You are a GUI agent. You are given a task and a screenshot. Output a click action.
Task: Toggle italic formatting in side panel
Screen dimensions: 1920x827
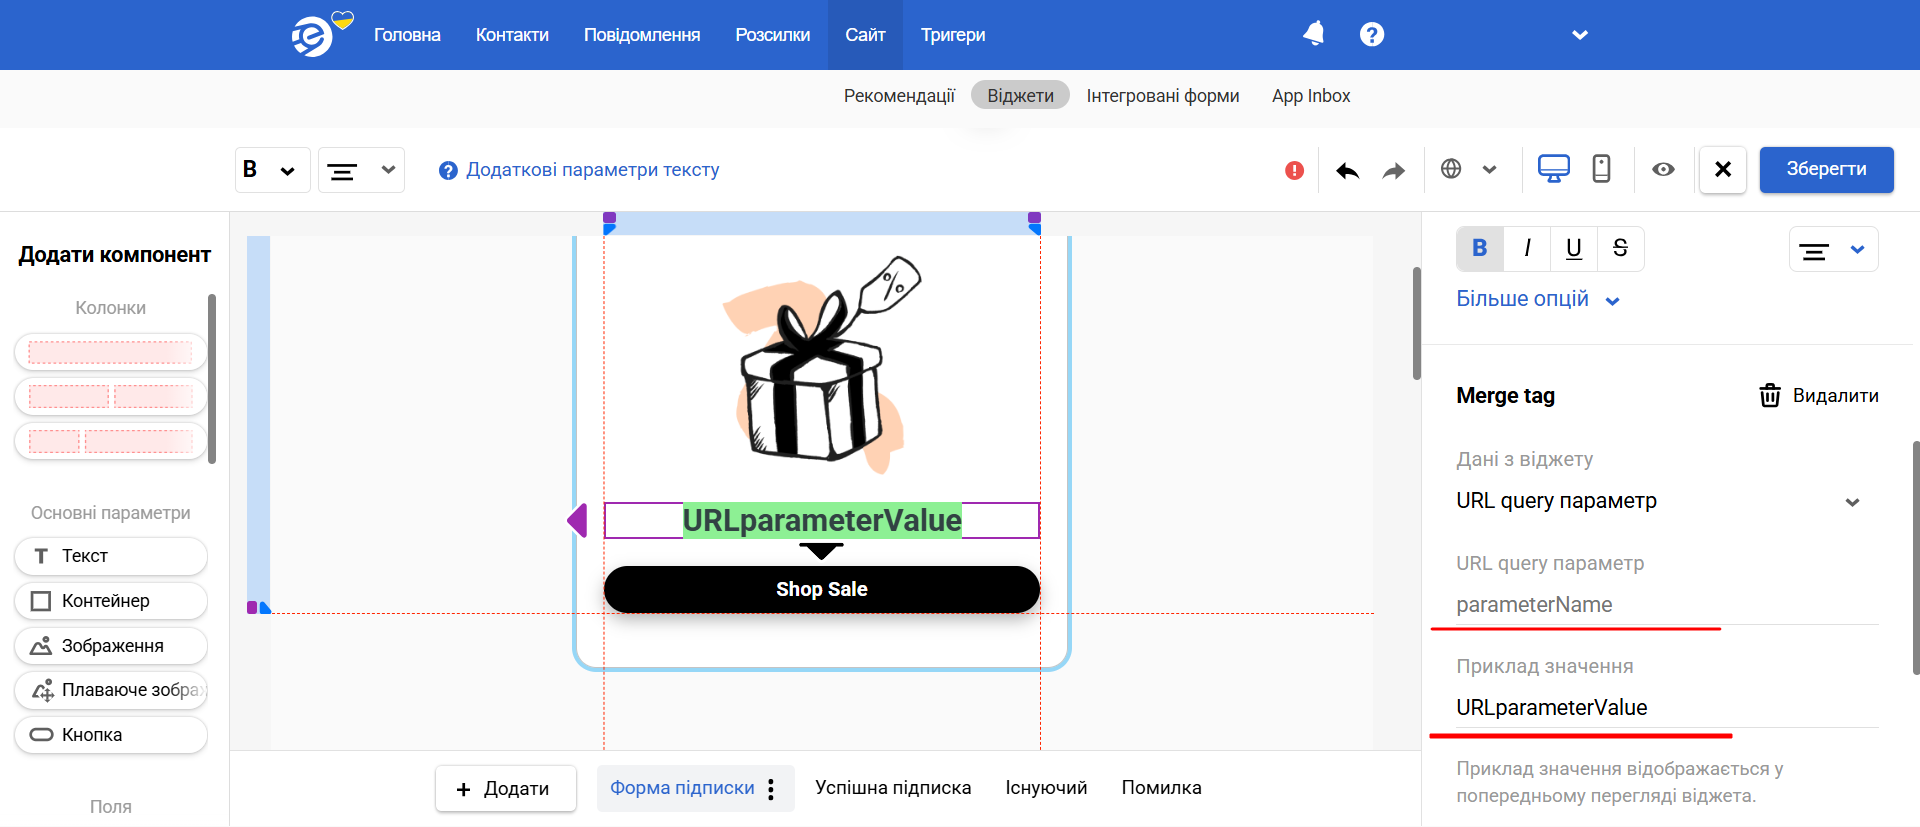tap(1527, 248)
